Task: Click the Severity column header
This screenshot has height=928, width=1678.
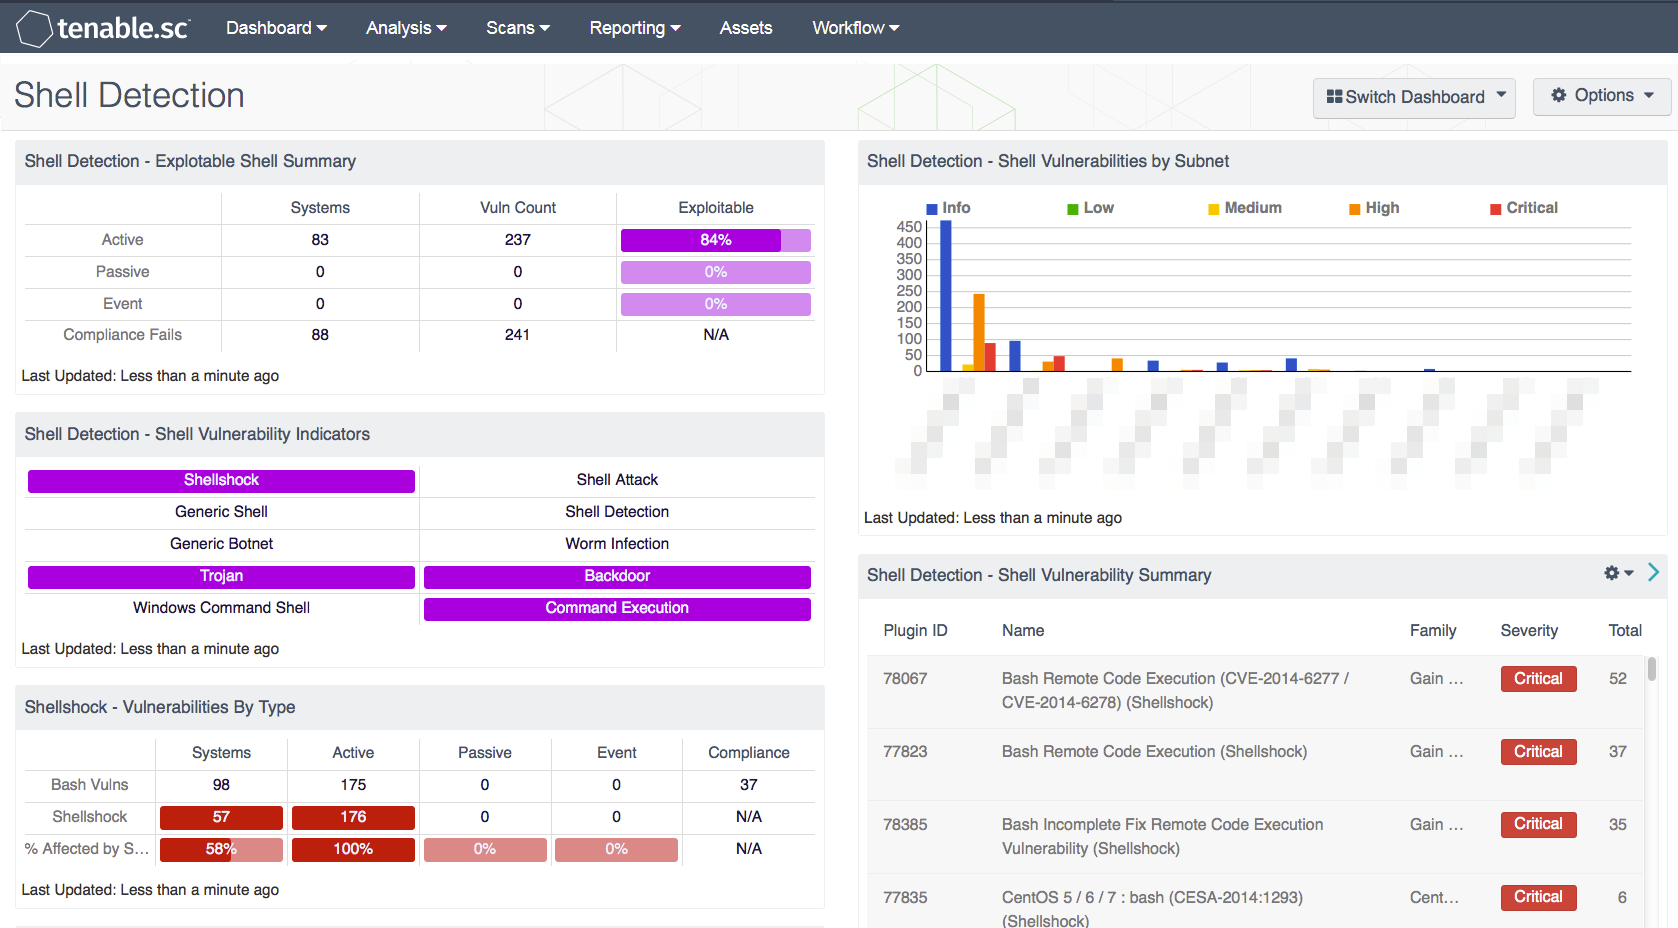Action: click(1529, 631)
